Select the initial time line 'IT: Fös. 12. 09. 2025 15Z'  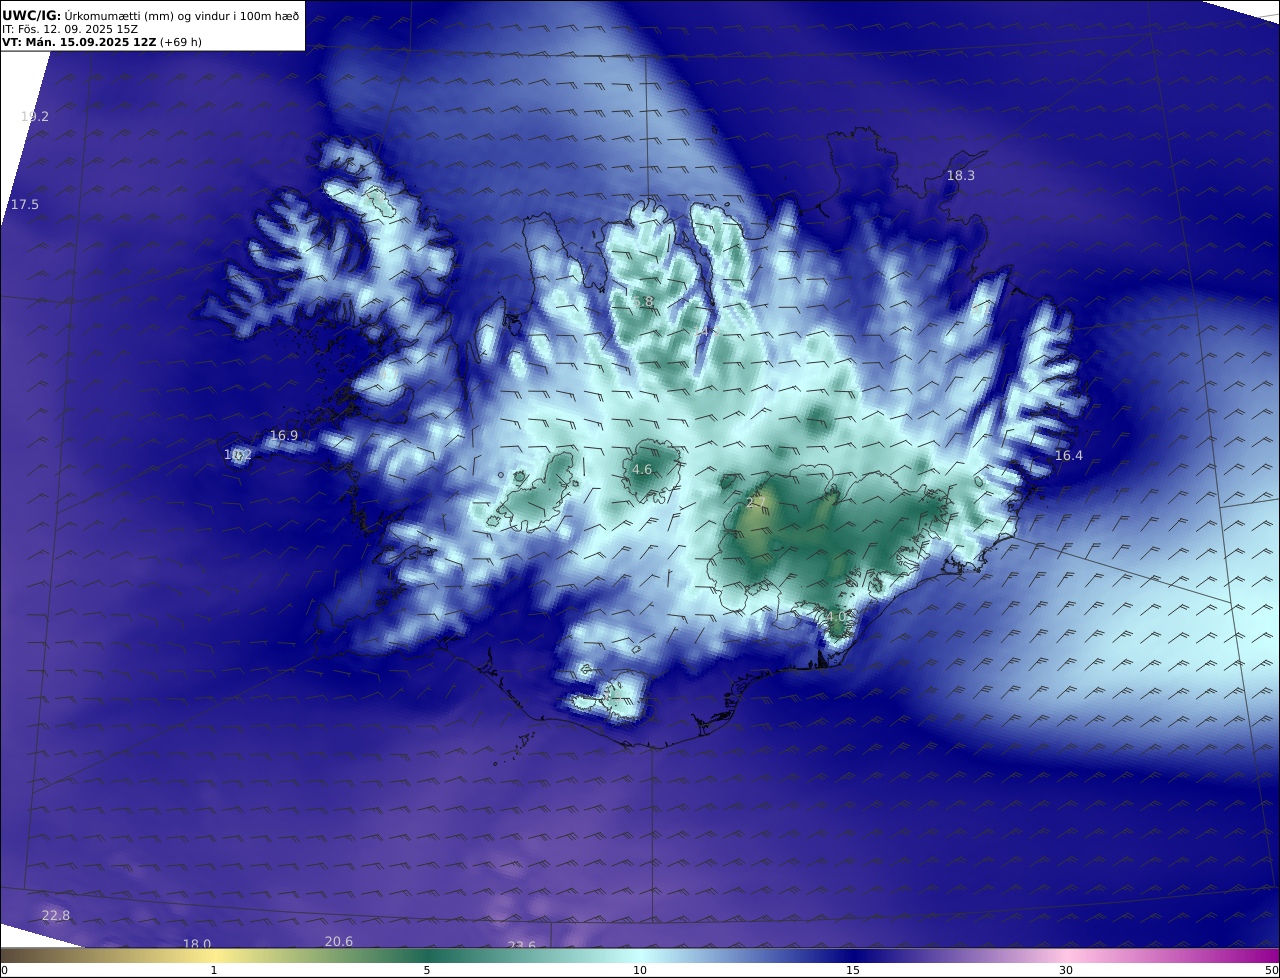[x=70, y=29]
